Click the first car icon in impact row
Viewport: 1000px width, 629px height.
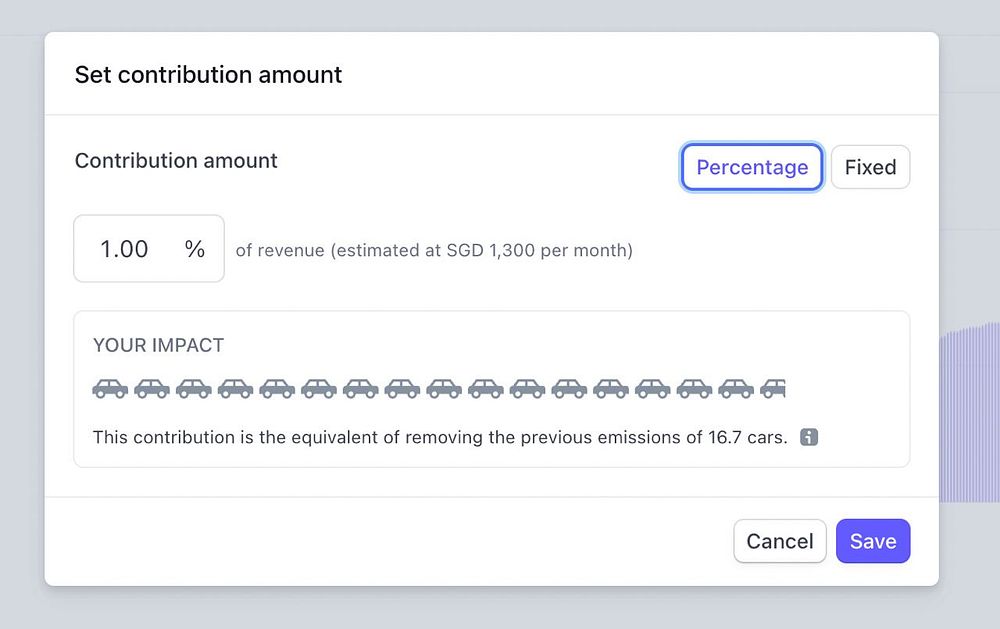click(110, 388)
